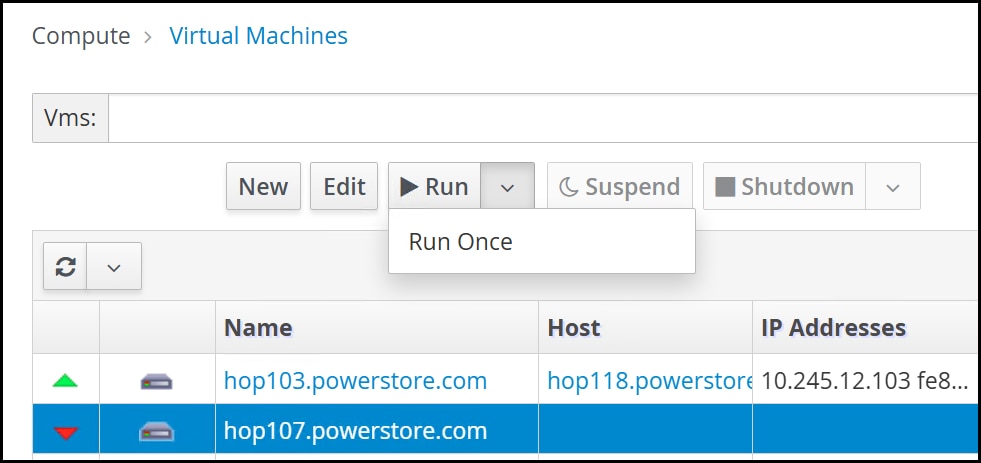Open the Shutdown dropdown arrow
The image size is (981, 463).
click(893, 186)
